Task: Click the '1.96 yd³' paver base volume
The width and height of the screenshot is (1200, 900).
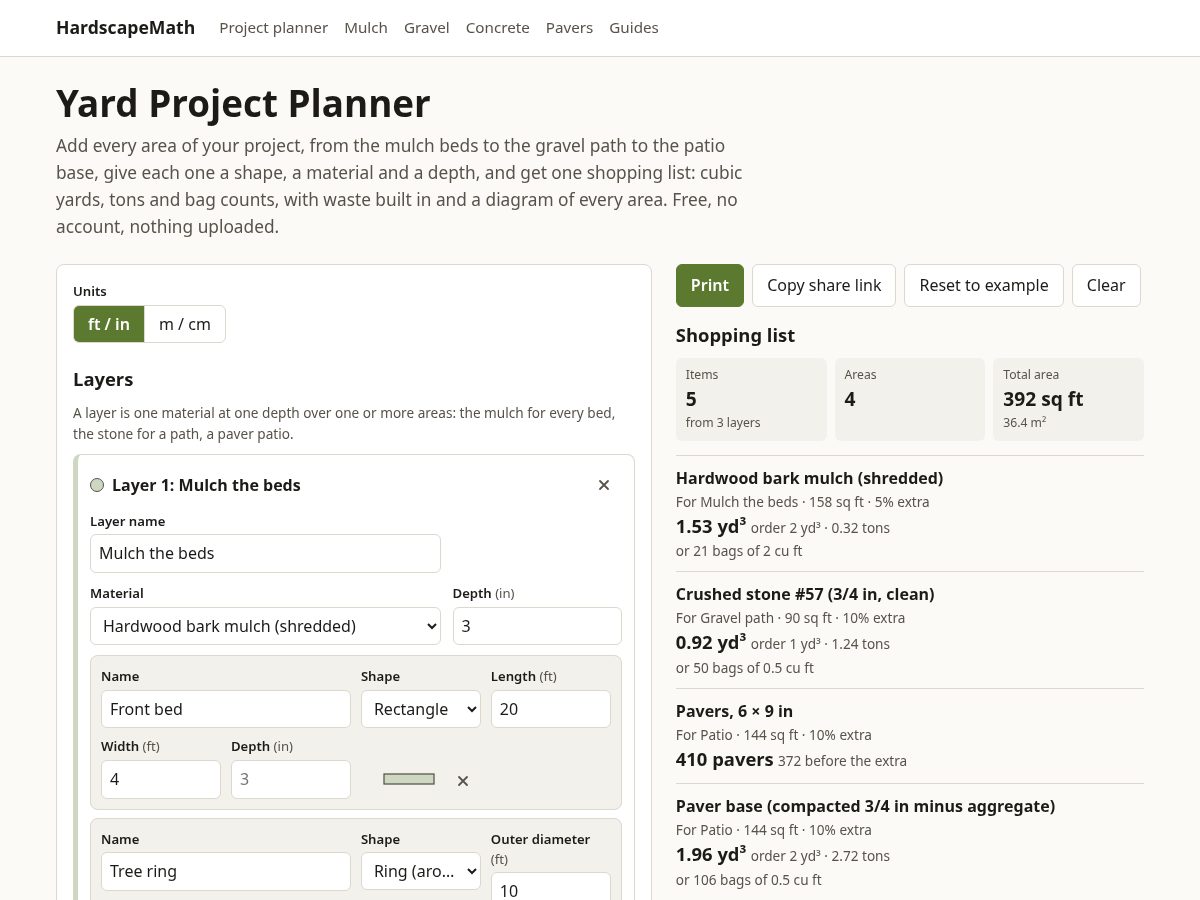Action: pyautogui.click(x=711, y=854)
